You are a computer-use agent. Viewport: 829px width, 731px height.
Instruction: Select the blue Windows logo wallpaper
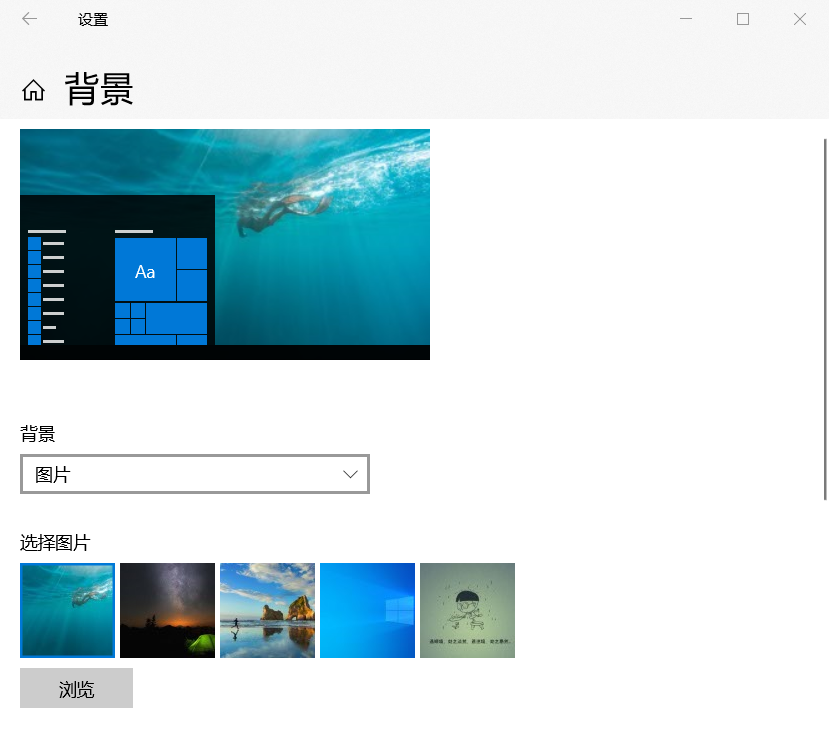pos(367,610)
